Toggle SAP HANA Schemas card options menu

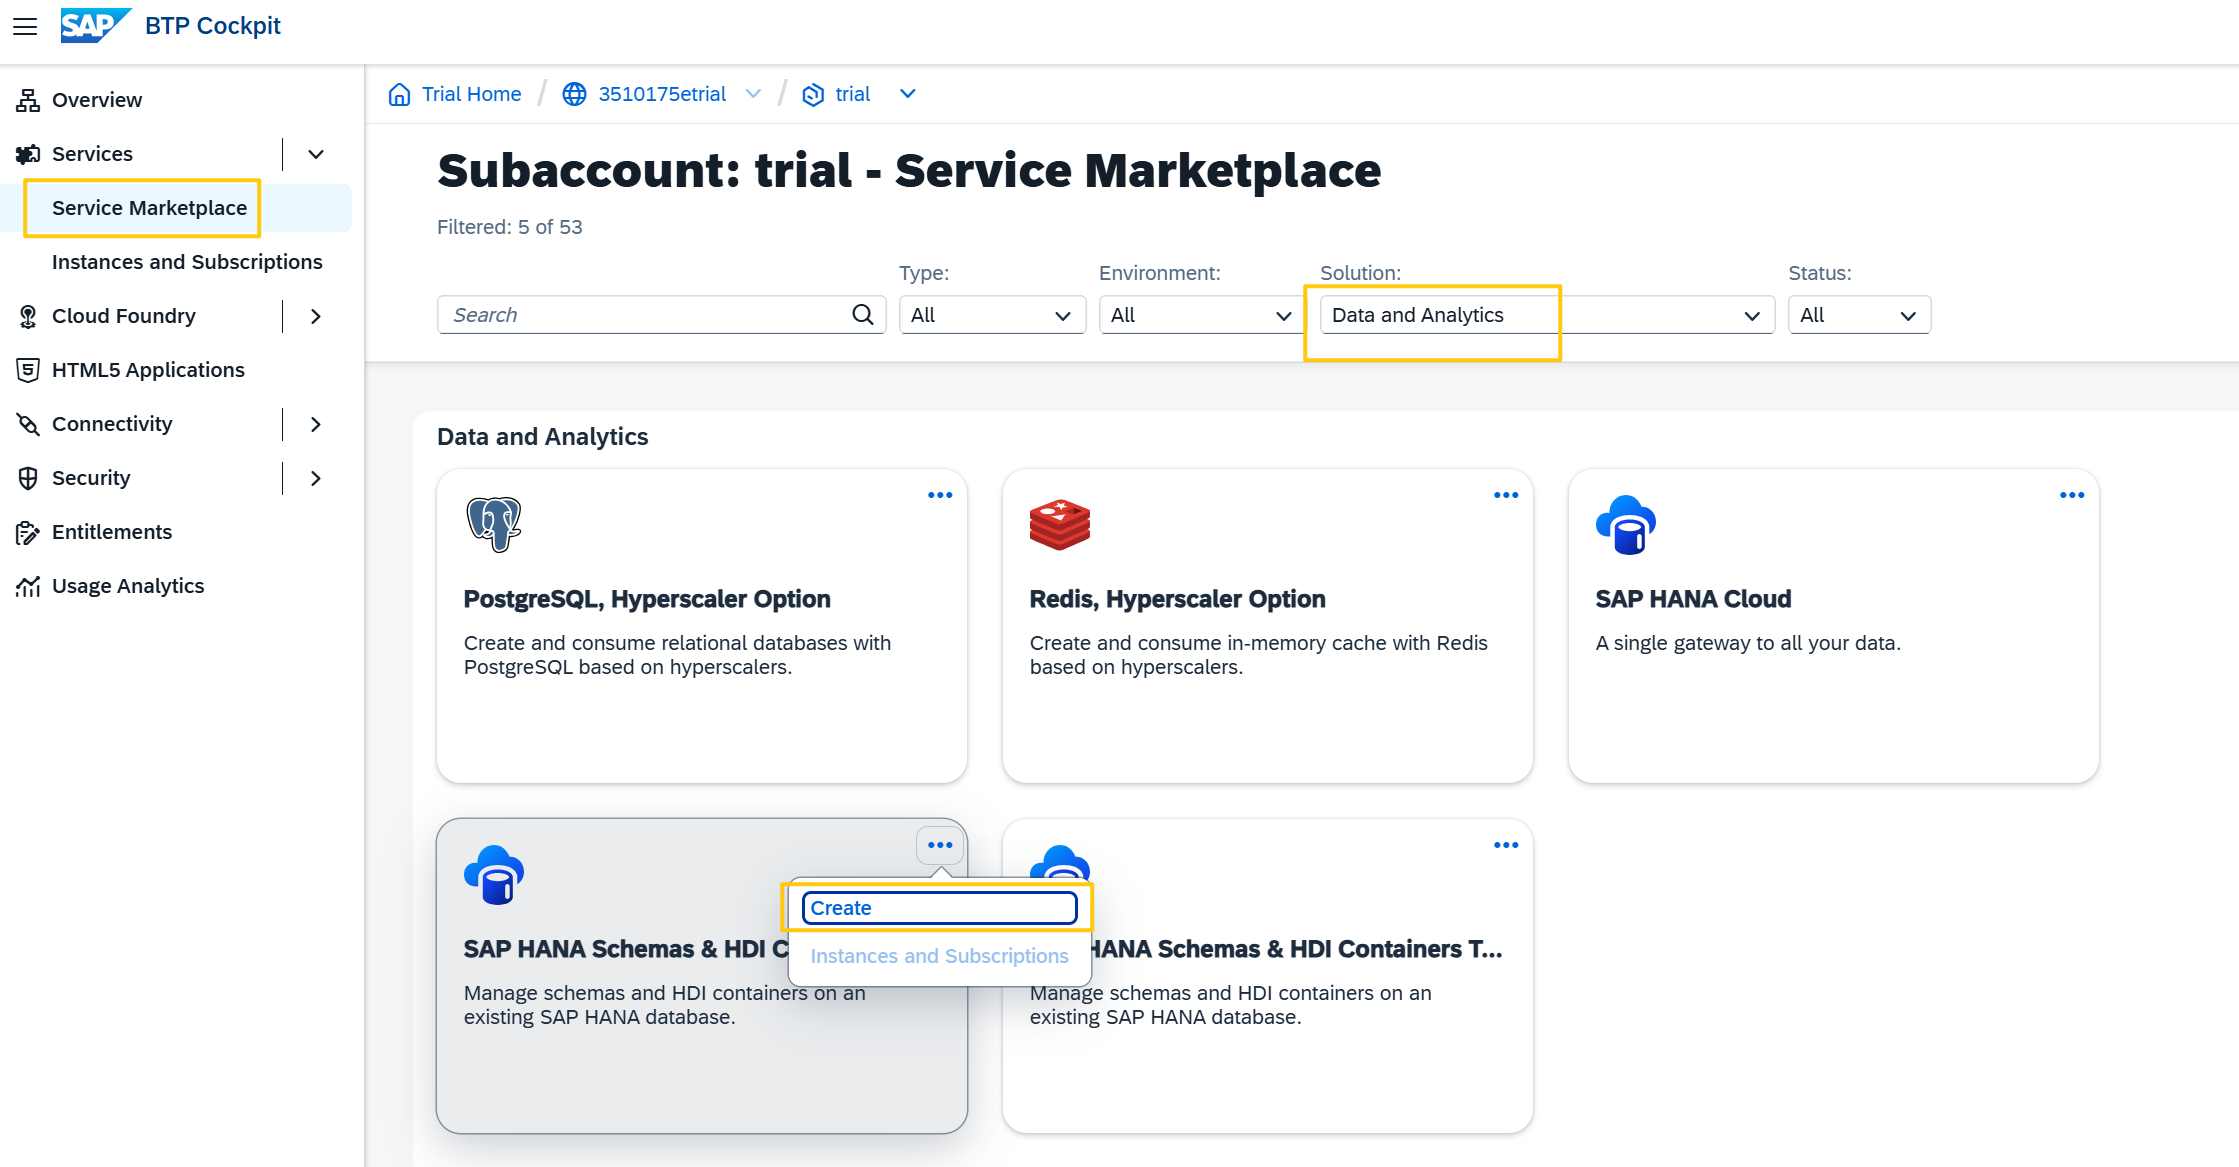(x=940, y=845)
